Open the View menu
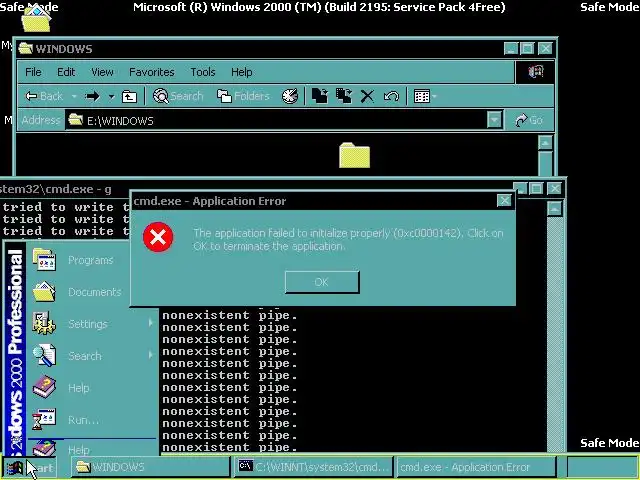 (x=102, y=72)
